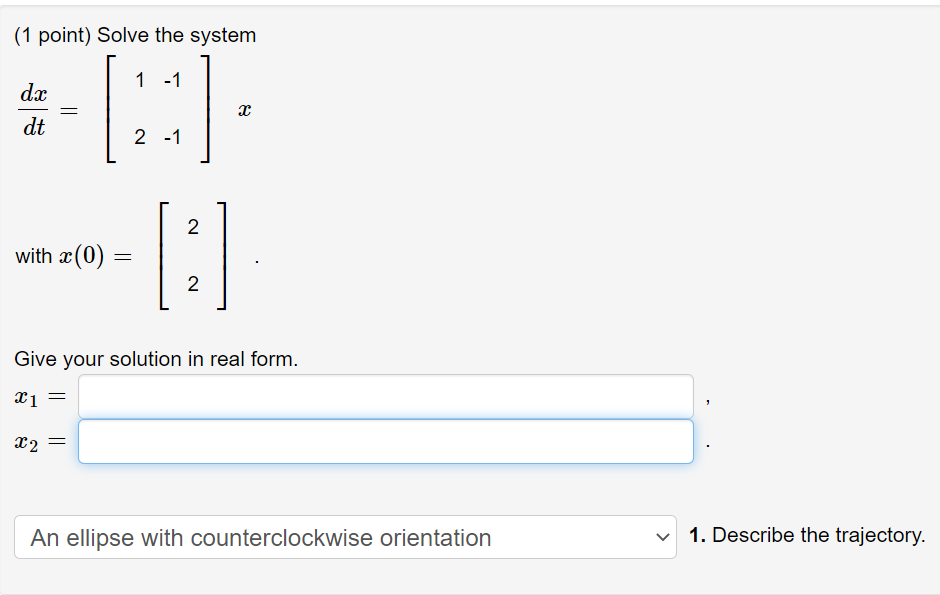Viewport: 940px width, 595px height.
Task: Click the x1 answer input field
Action: click(x=385, y=396)
